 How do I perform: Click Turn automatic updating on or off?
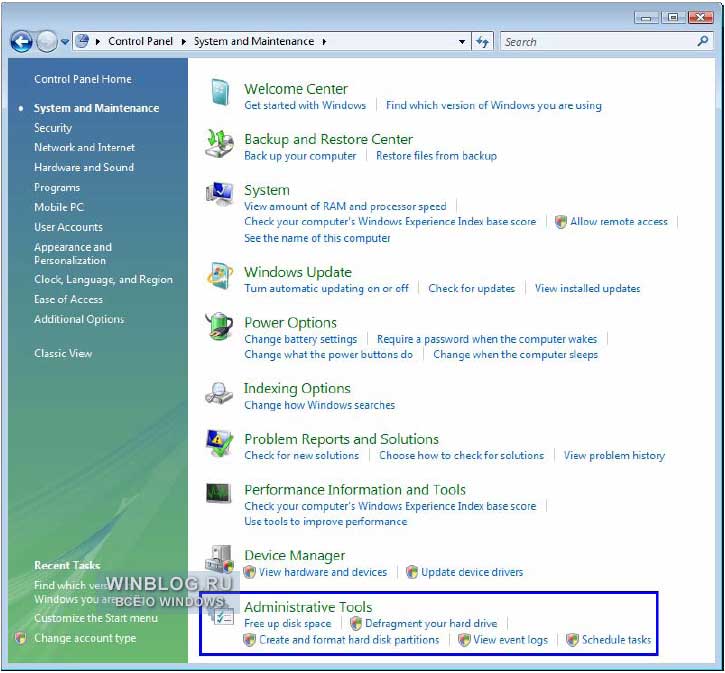326,288
